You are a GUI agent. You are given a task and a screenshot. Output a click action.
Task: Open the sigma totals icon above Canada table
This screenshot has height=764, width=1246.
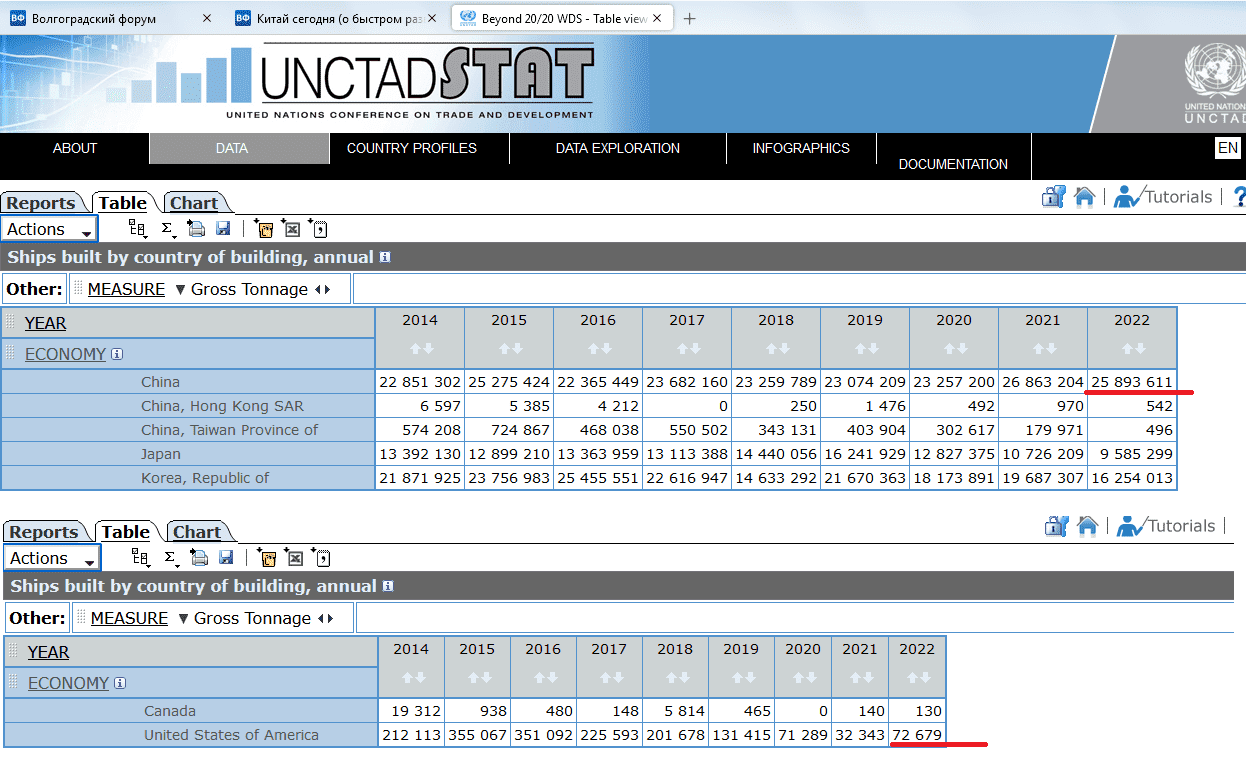171,558
